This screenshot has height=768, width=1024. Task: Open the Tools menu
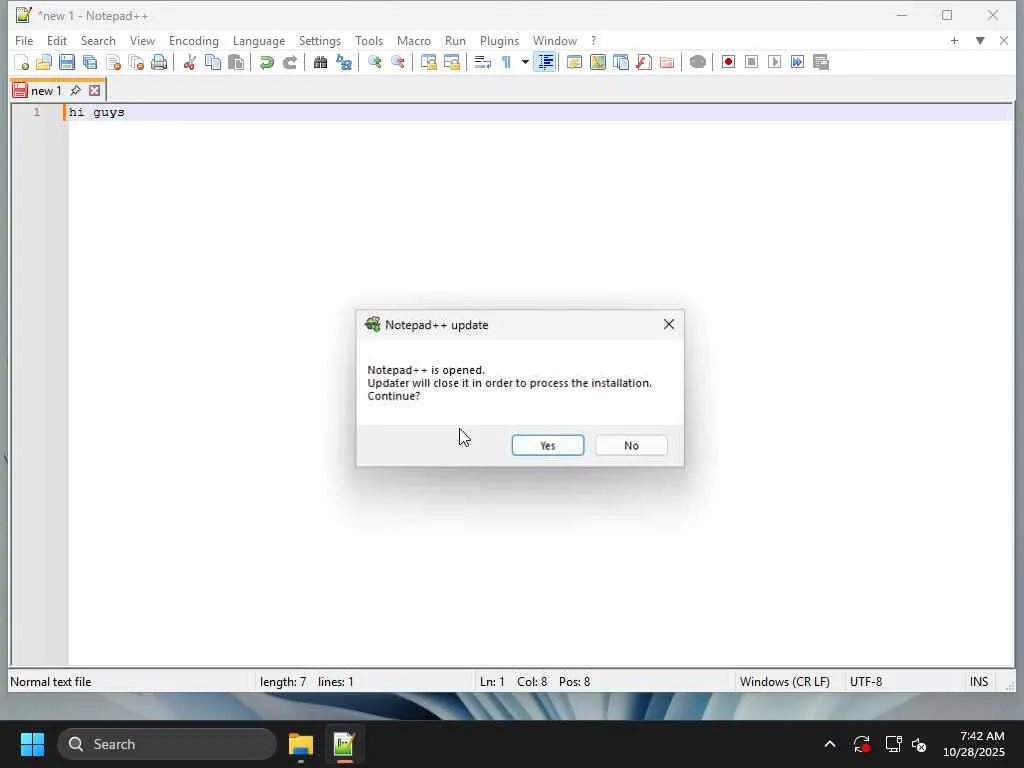[369, 40]
